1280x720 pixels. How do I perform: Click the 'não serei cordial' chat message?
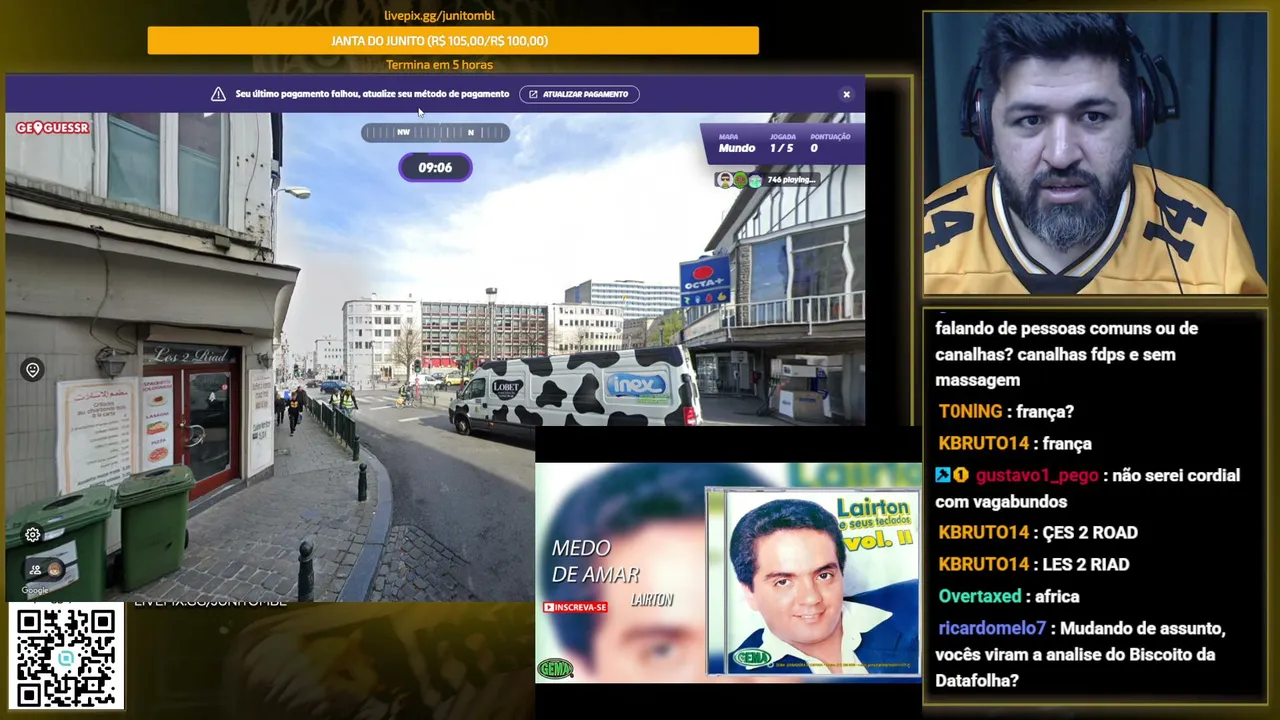[1088, 488]
